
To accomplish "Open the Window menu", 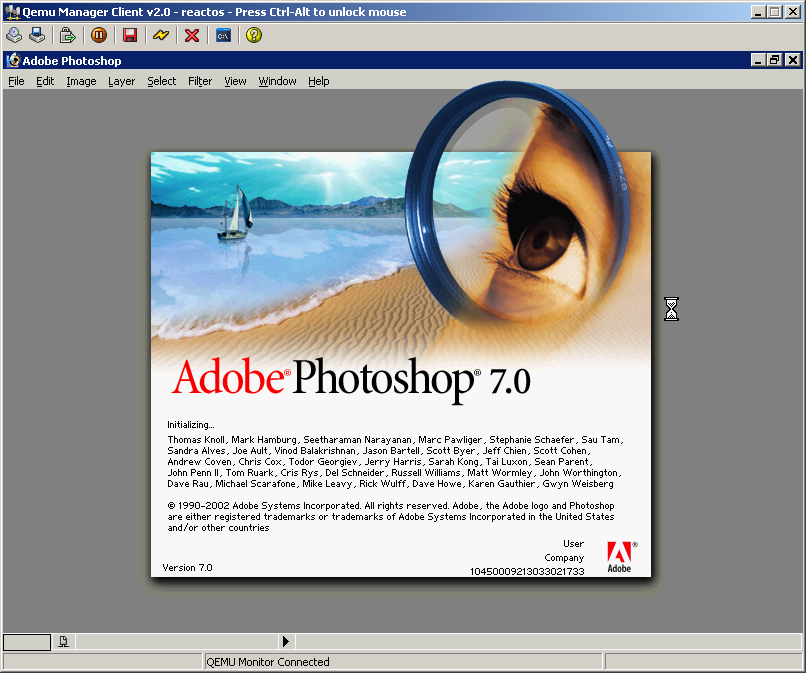I will pyautogui.click(x=277, y=81).
